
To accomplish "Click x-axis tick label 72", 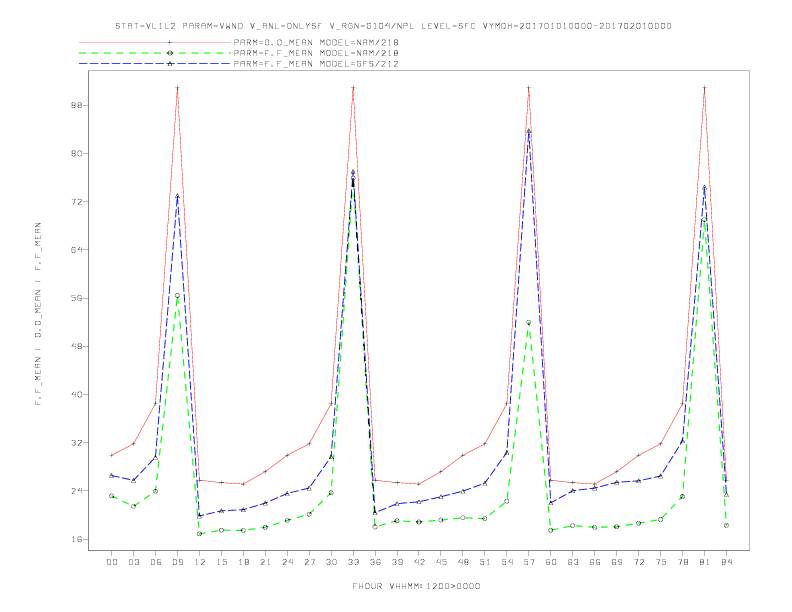I will click(638, 562).
